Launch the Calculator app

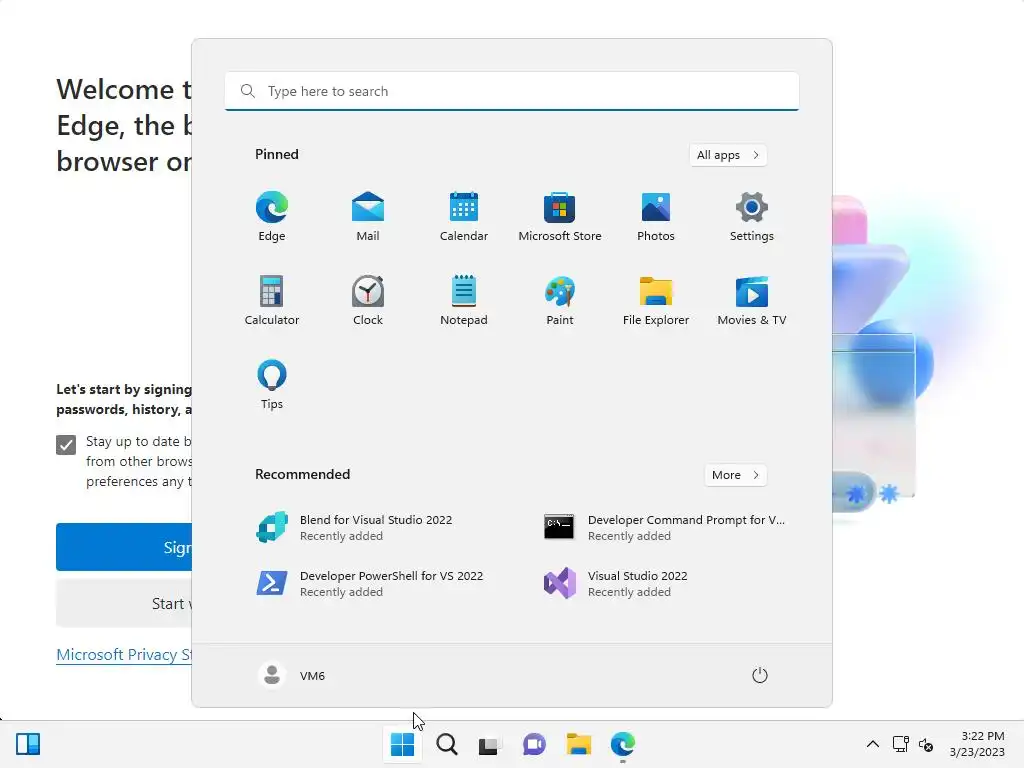coord(272,300)
